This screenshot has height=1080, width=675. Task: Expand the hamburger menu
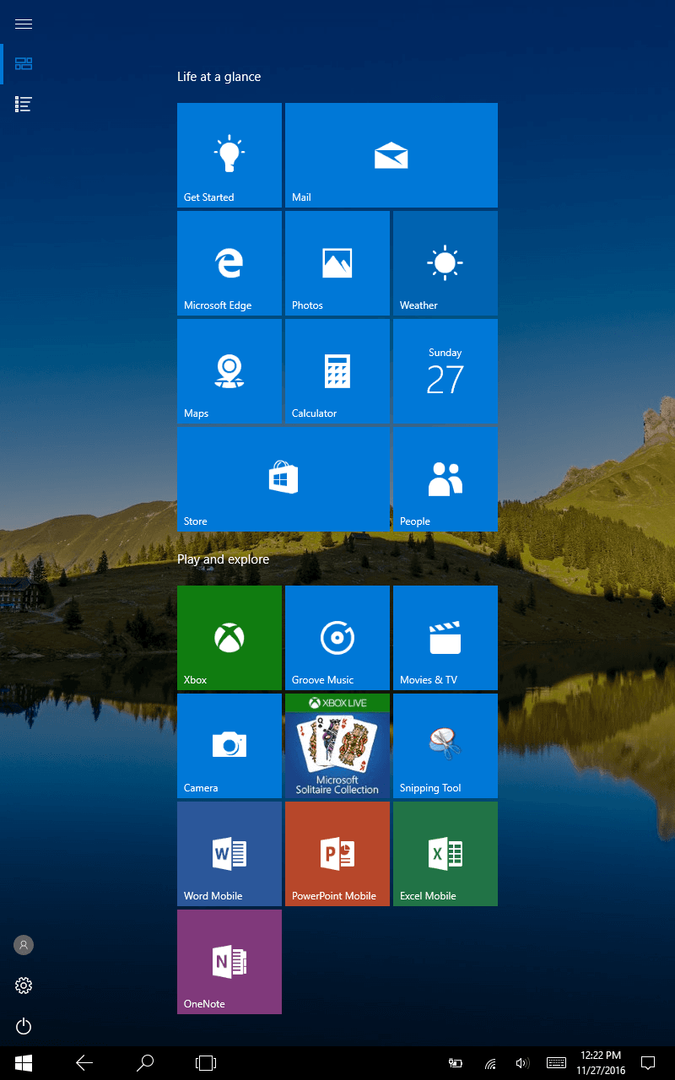(x=23, y=24)
